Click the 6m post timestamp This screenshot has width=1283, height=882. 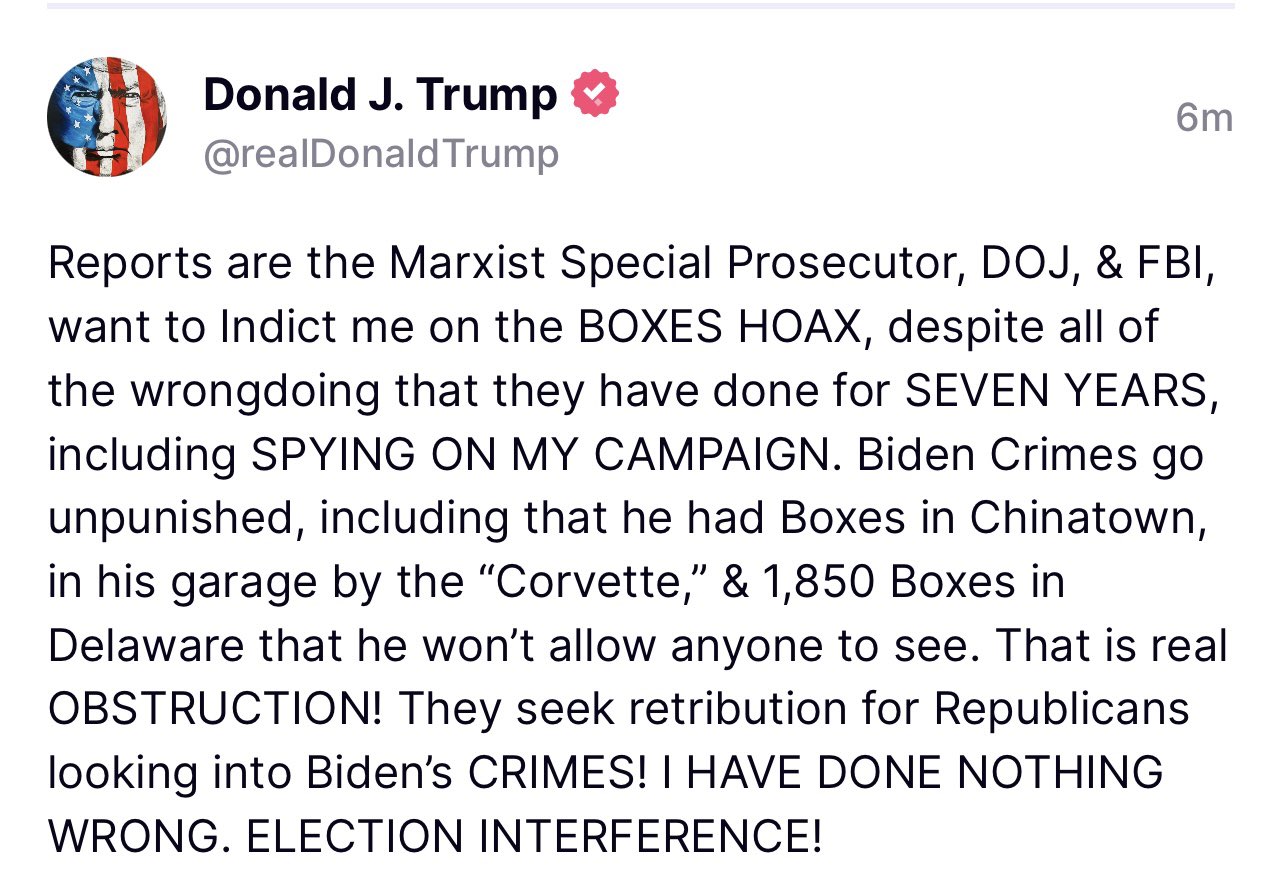point(1204,118)
